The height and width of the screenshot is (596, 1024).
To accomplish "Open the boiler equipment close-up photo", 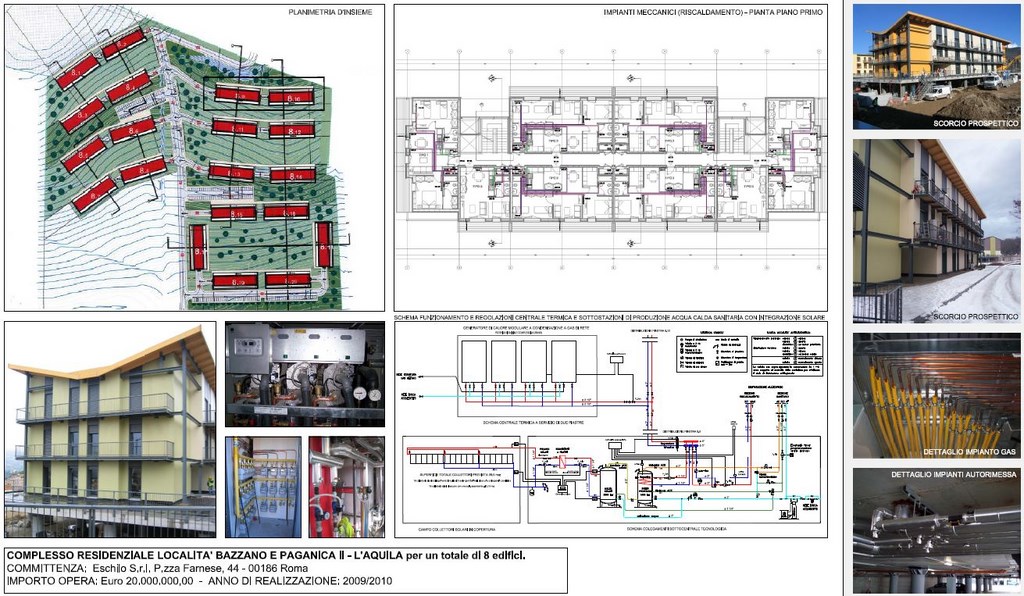I will coord(305,375).
